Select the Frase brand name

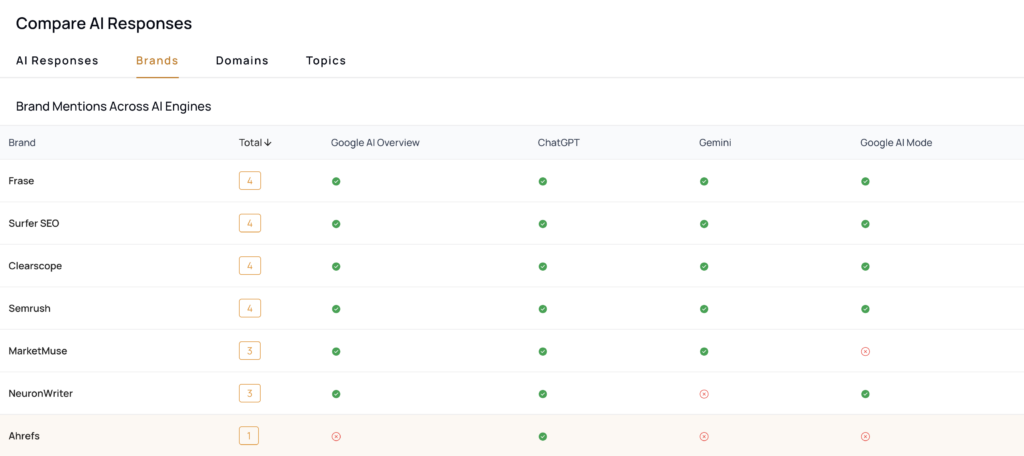tap(21, 181)
